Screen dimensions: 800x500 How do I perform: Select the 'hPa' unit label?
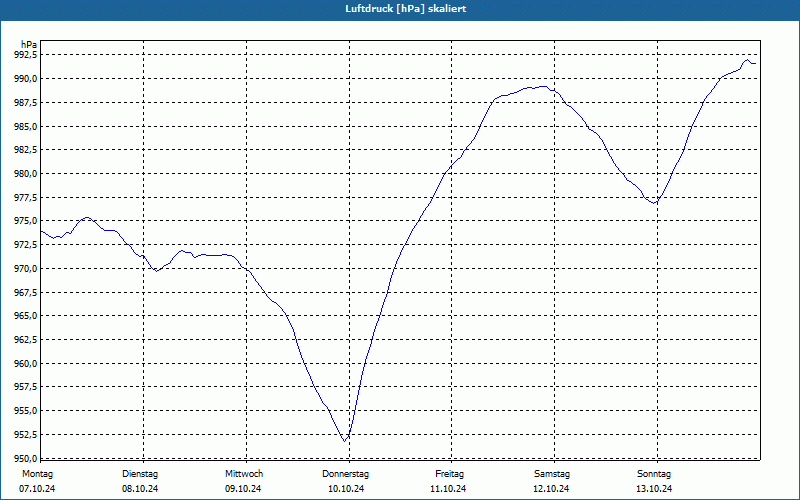pos(29,45)
